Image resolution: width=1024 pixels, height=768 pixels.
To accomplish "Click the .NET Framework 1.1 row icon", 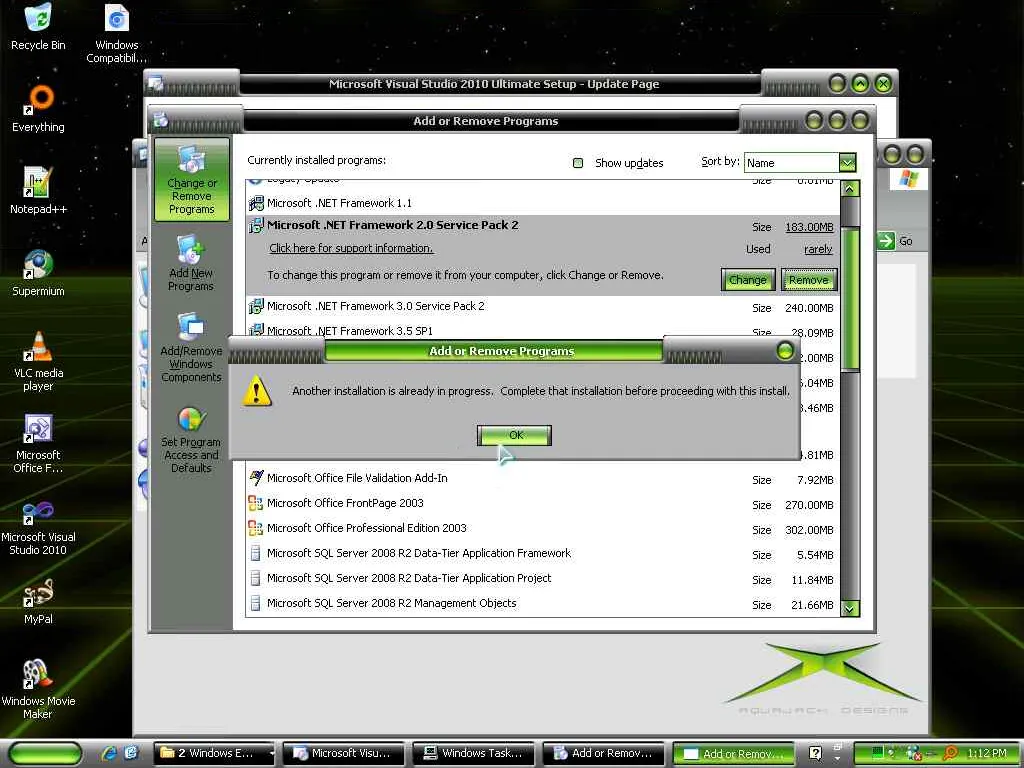I will [256, 203].
